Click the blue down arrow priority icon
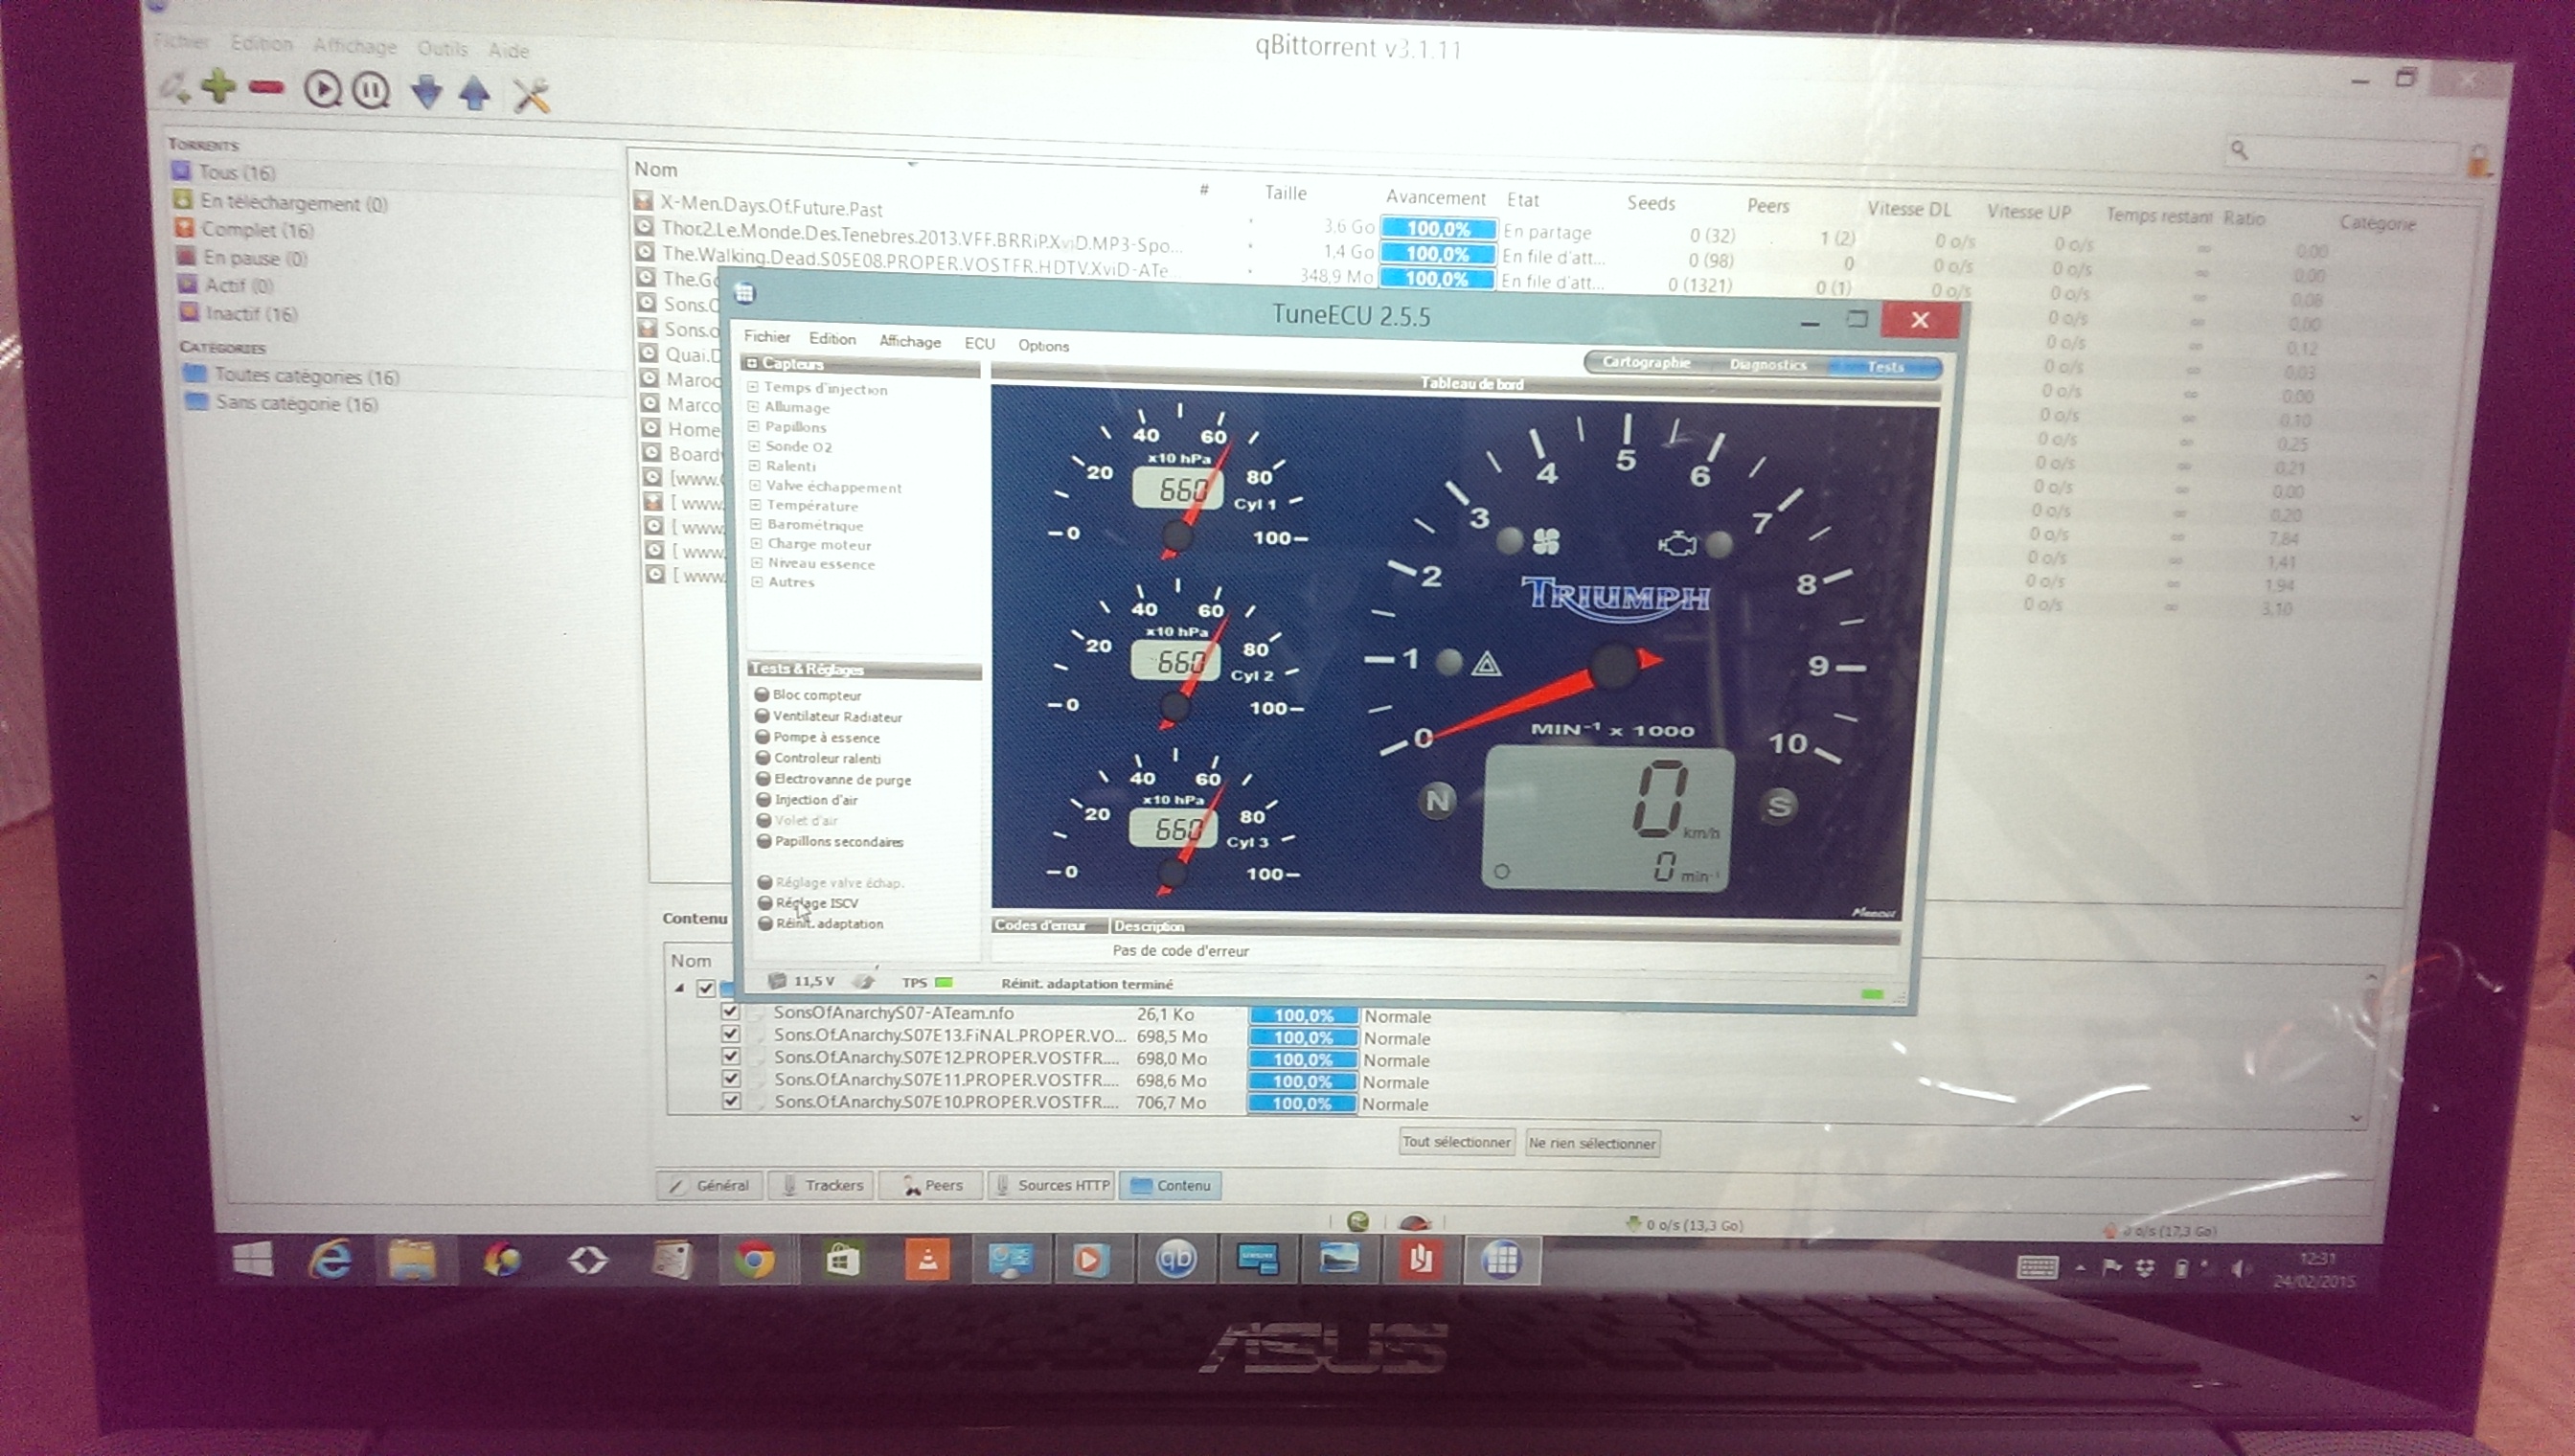The height and width of the screenshot is (1456, 2575). click(427, 92)
